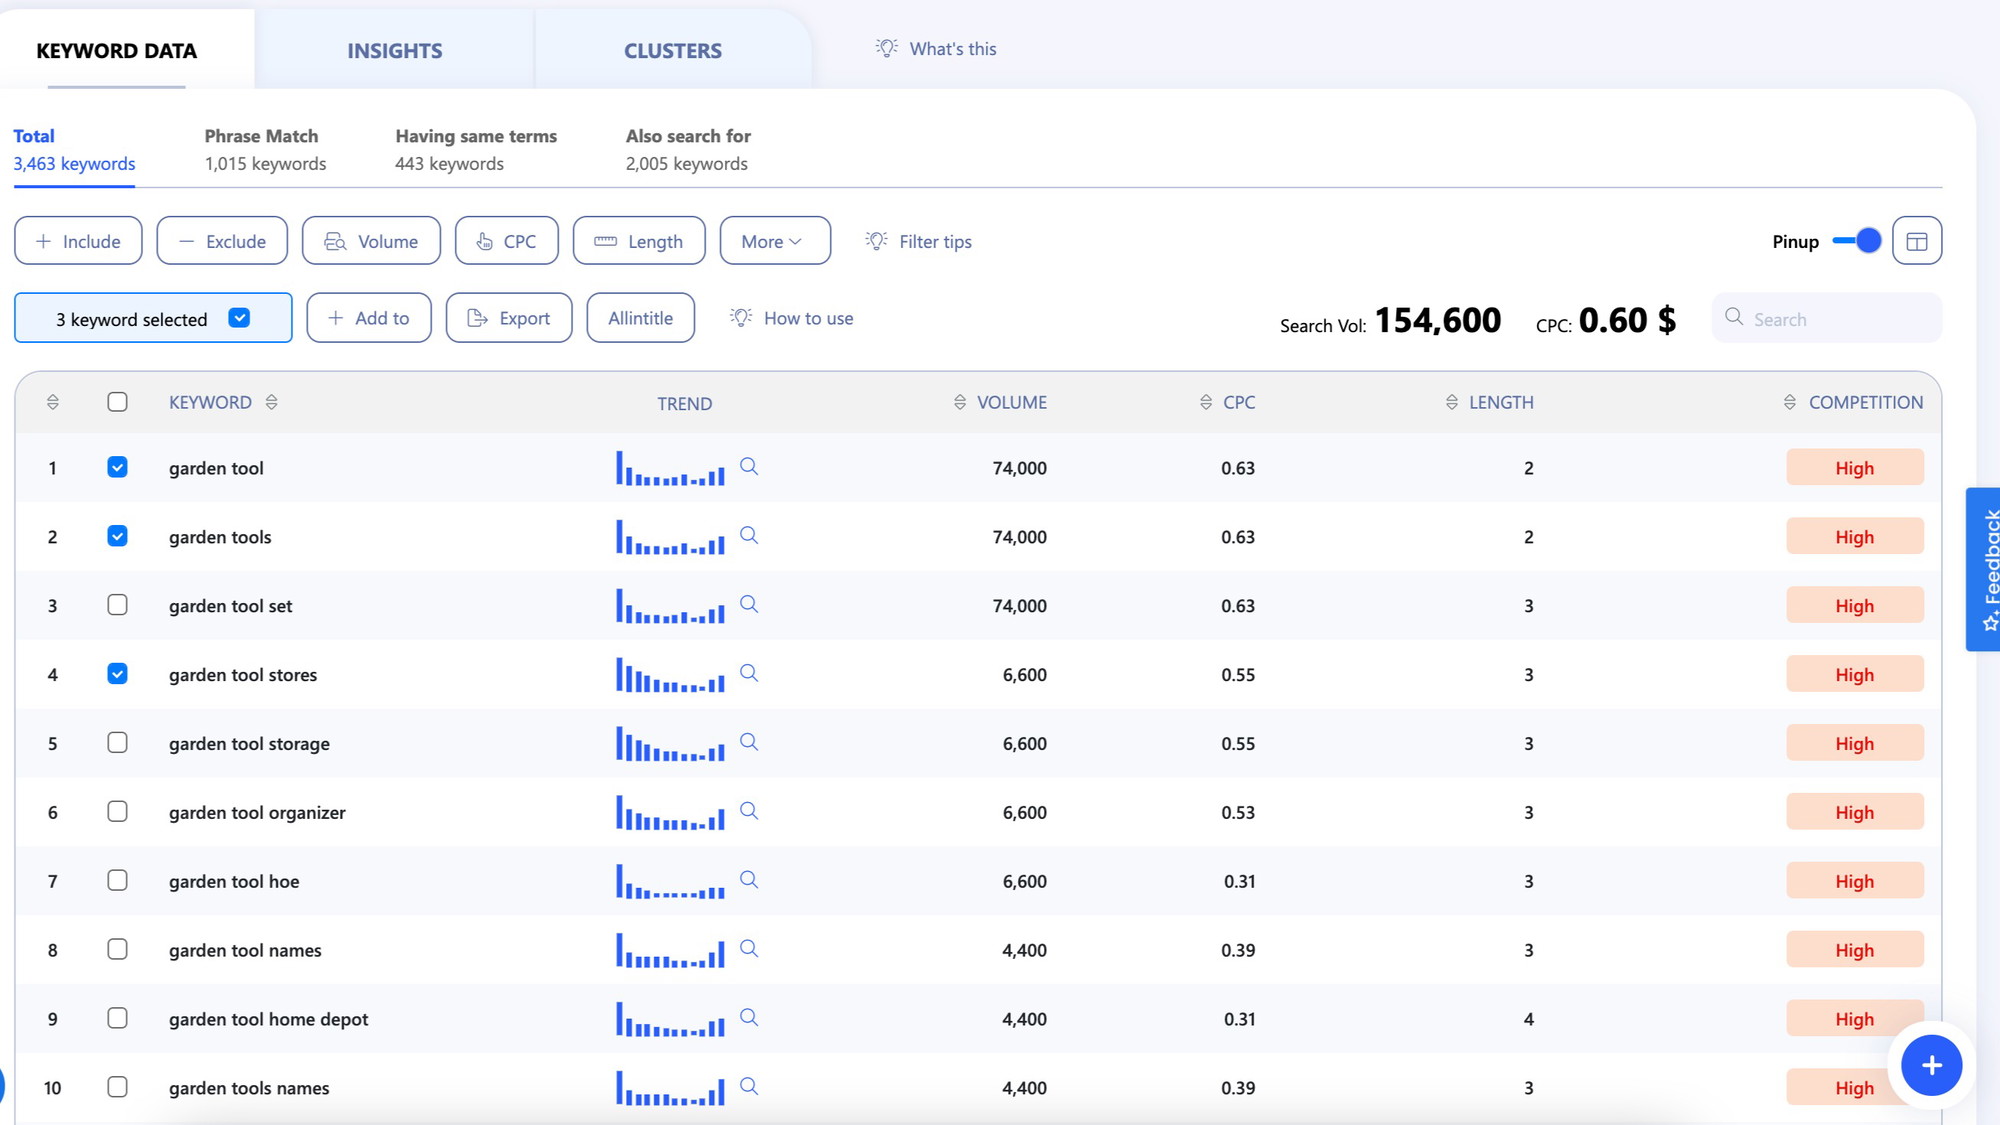Focus the keyword Search field

[x=1827, y=318]
